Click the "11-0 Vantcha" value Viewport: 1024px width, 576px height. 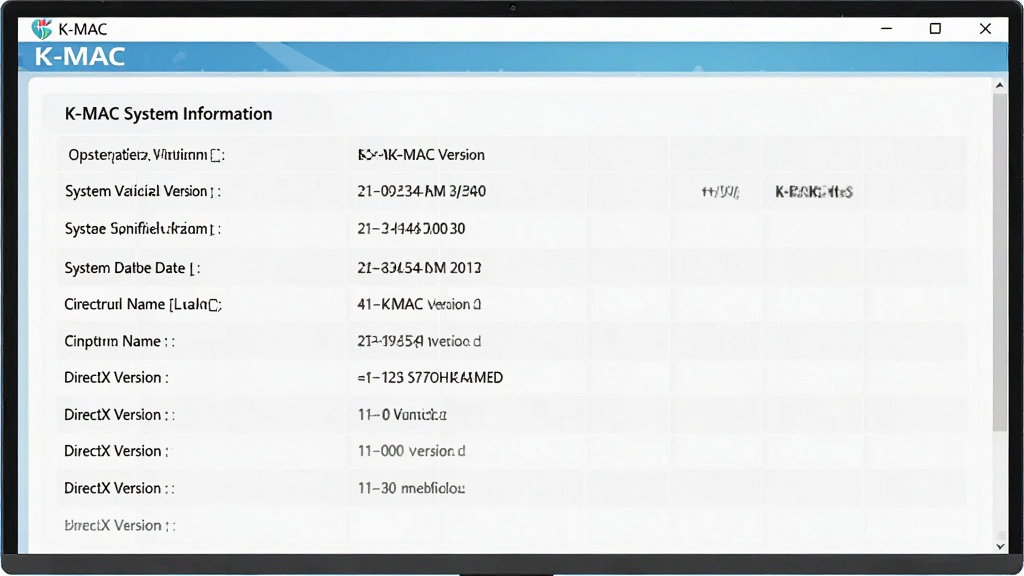402,415
